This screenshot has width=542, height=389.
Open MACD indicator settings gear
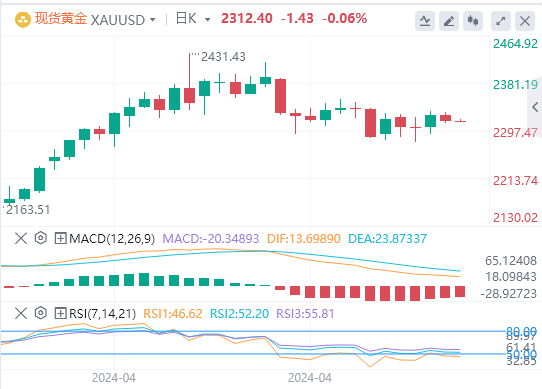coord(41,238)
